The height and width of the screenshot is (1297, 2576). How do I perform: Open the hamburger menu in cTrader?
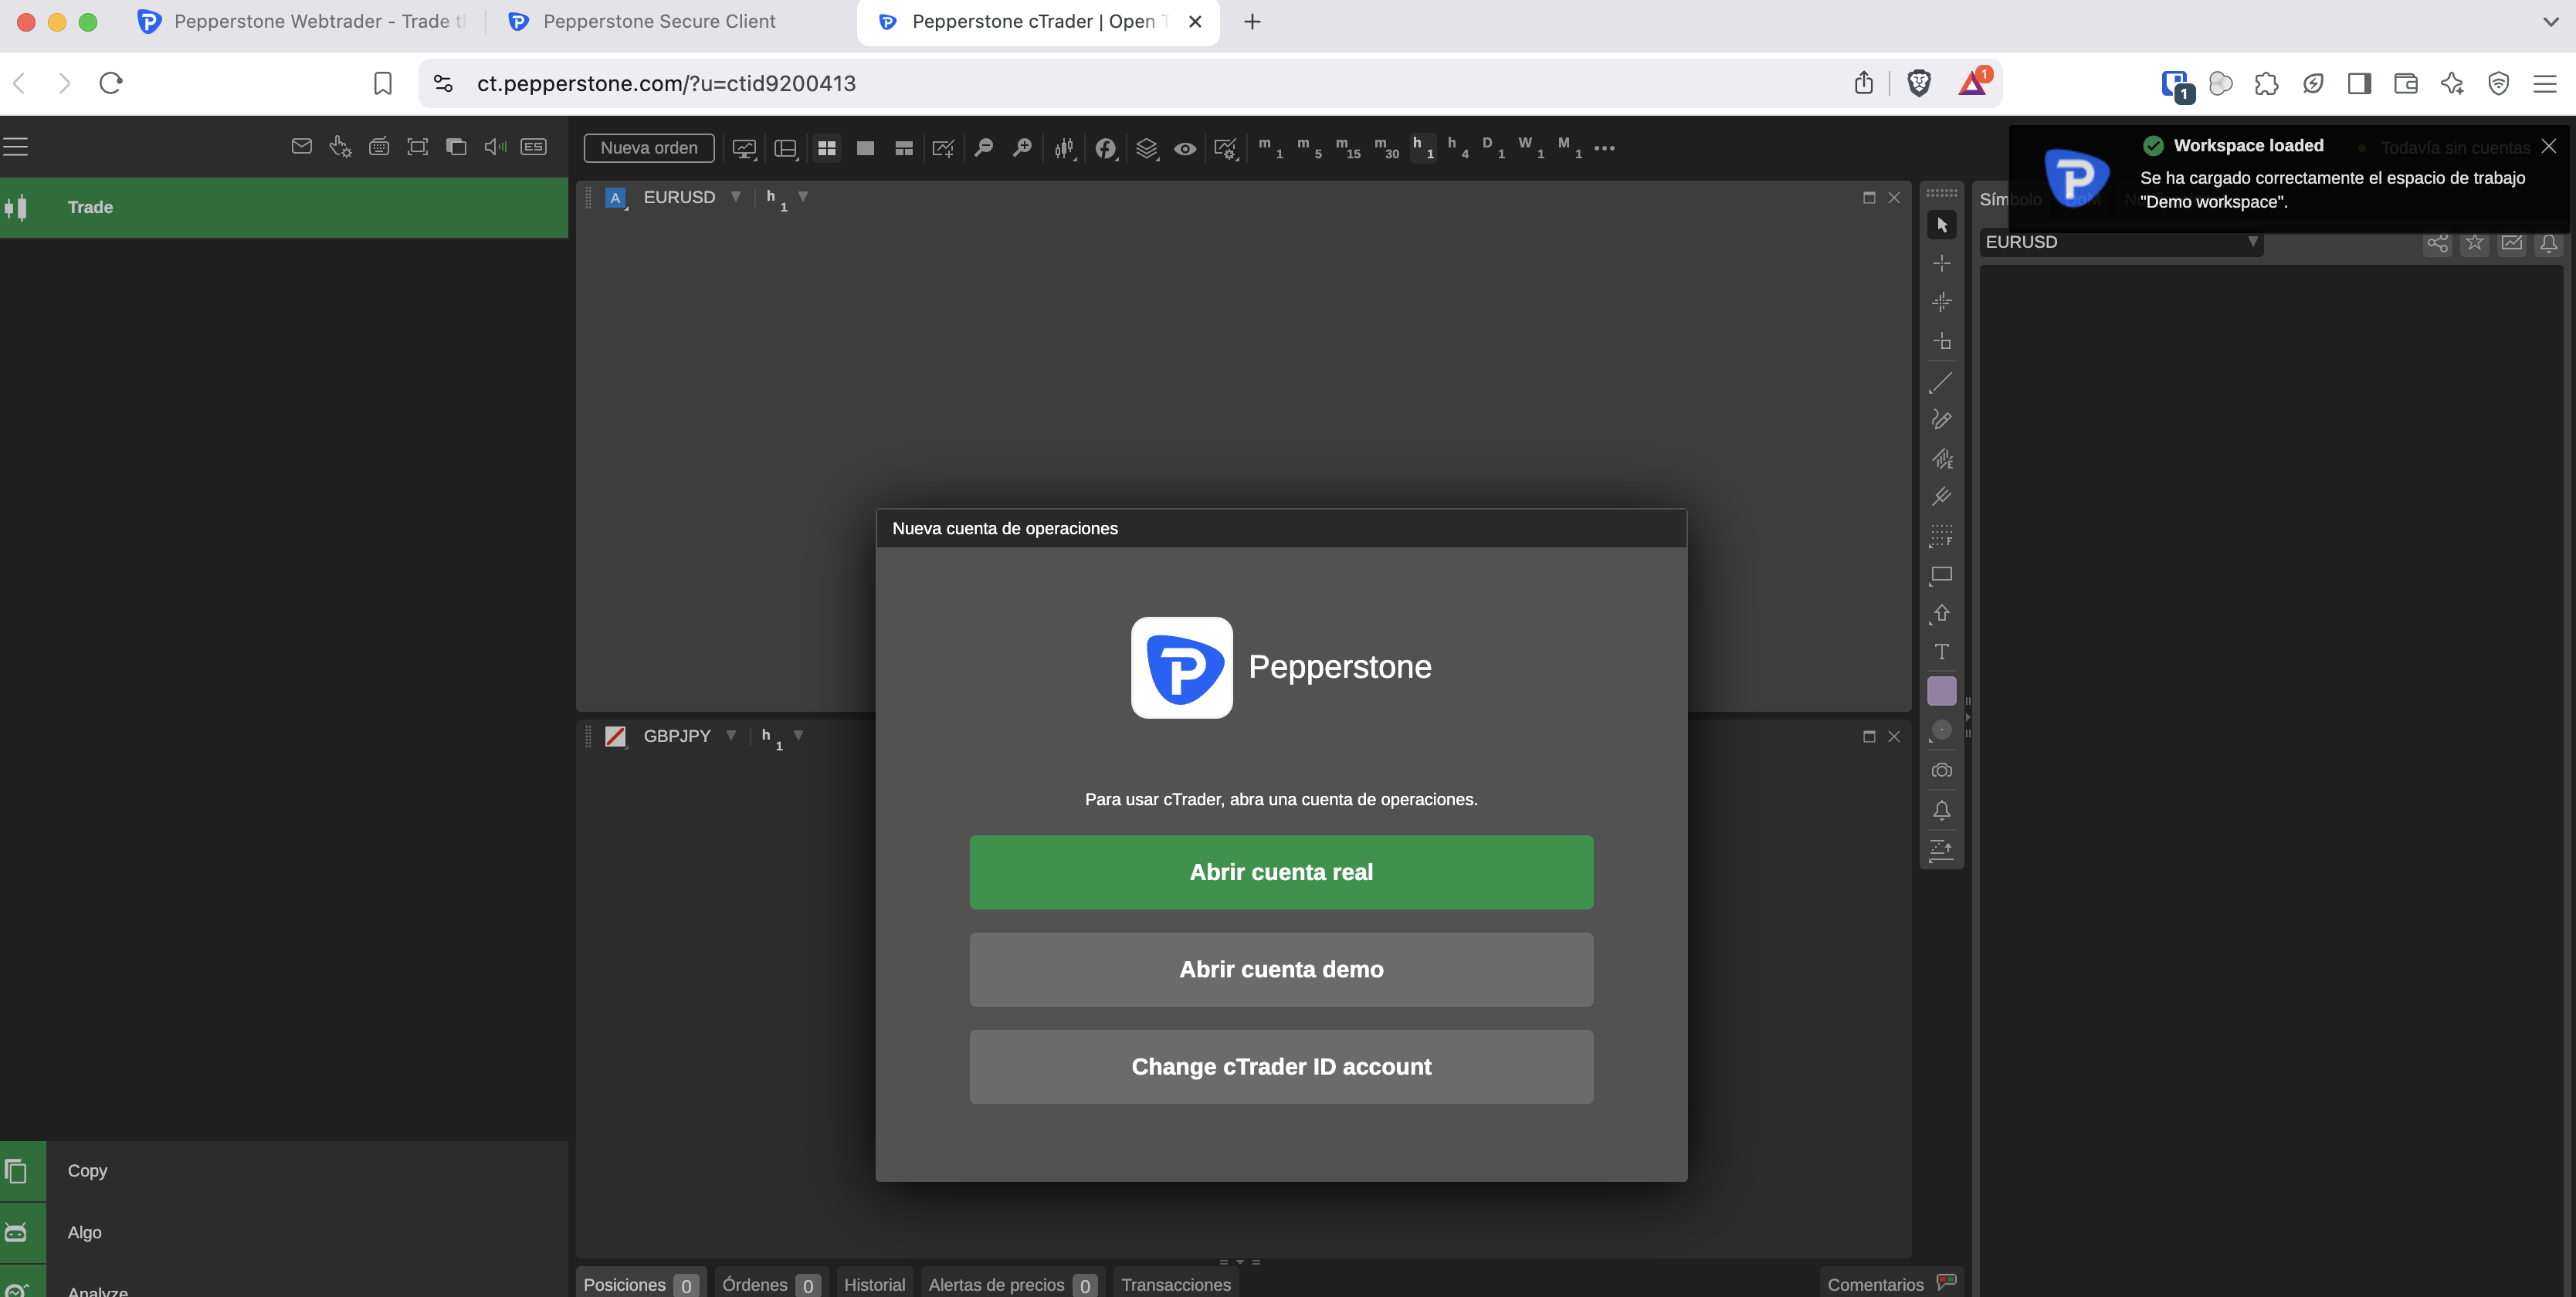tap(16, 147)
